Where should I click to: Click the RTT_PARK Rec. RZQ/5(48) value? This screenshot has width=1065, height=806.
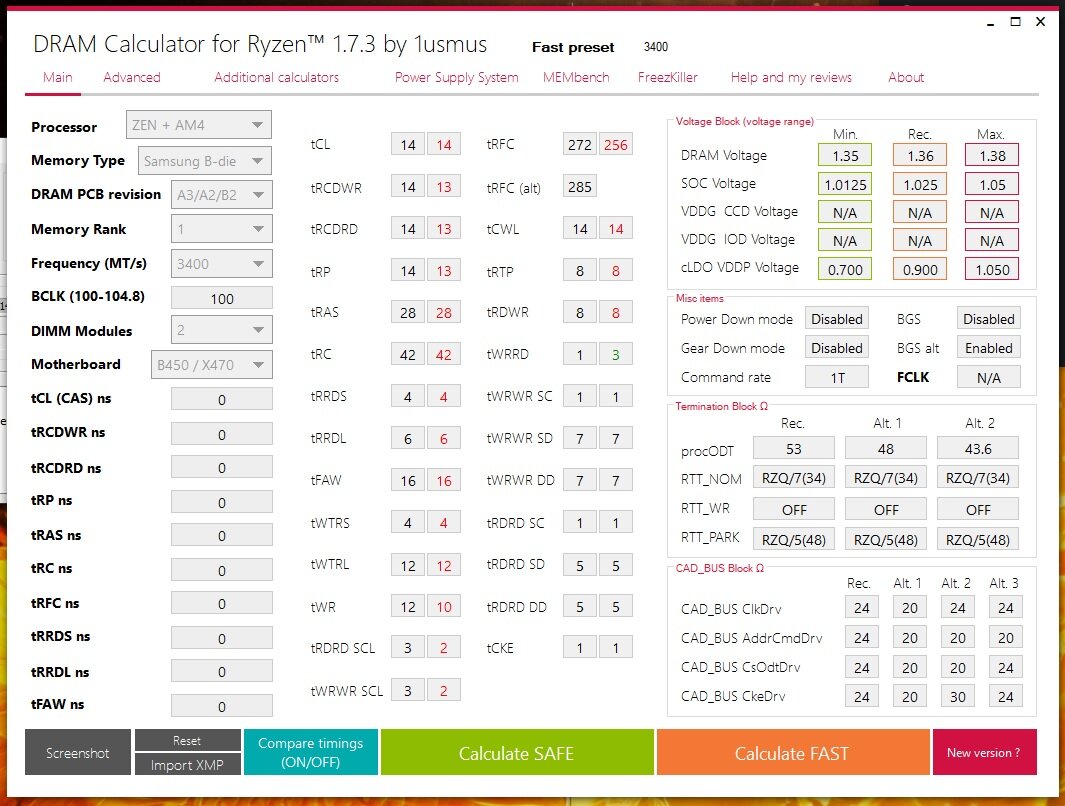click(x=794, y=540)
